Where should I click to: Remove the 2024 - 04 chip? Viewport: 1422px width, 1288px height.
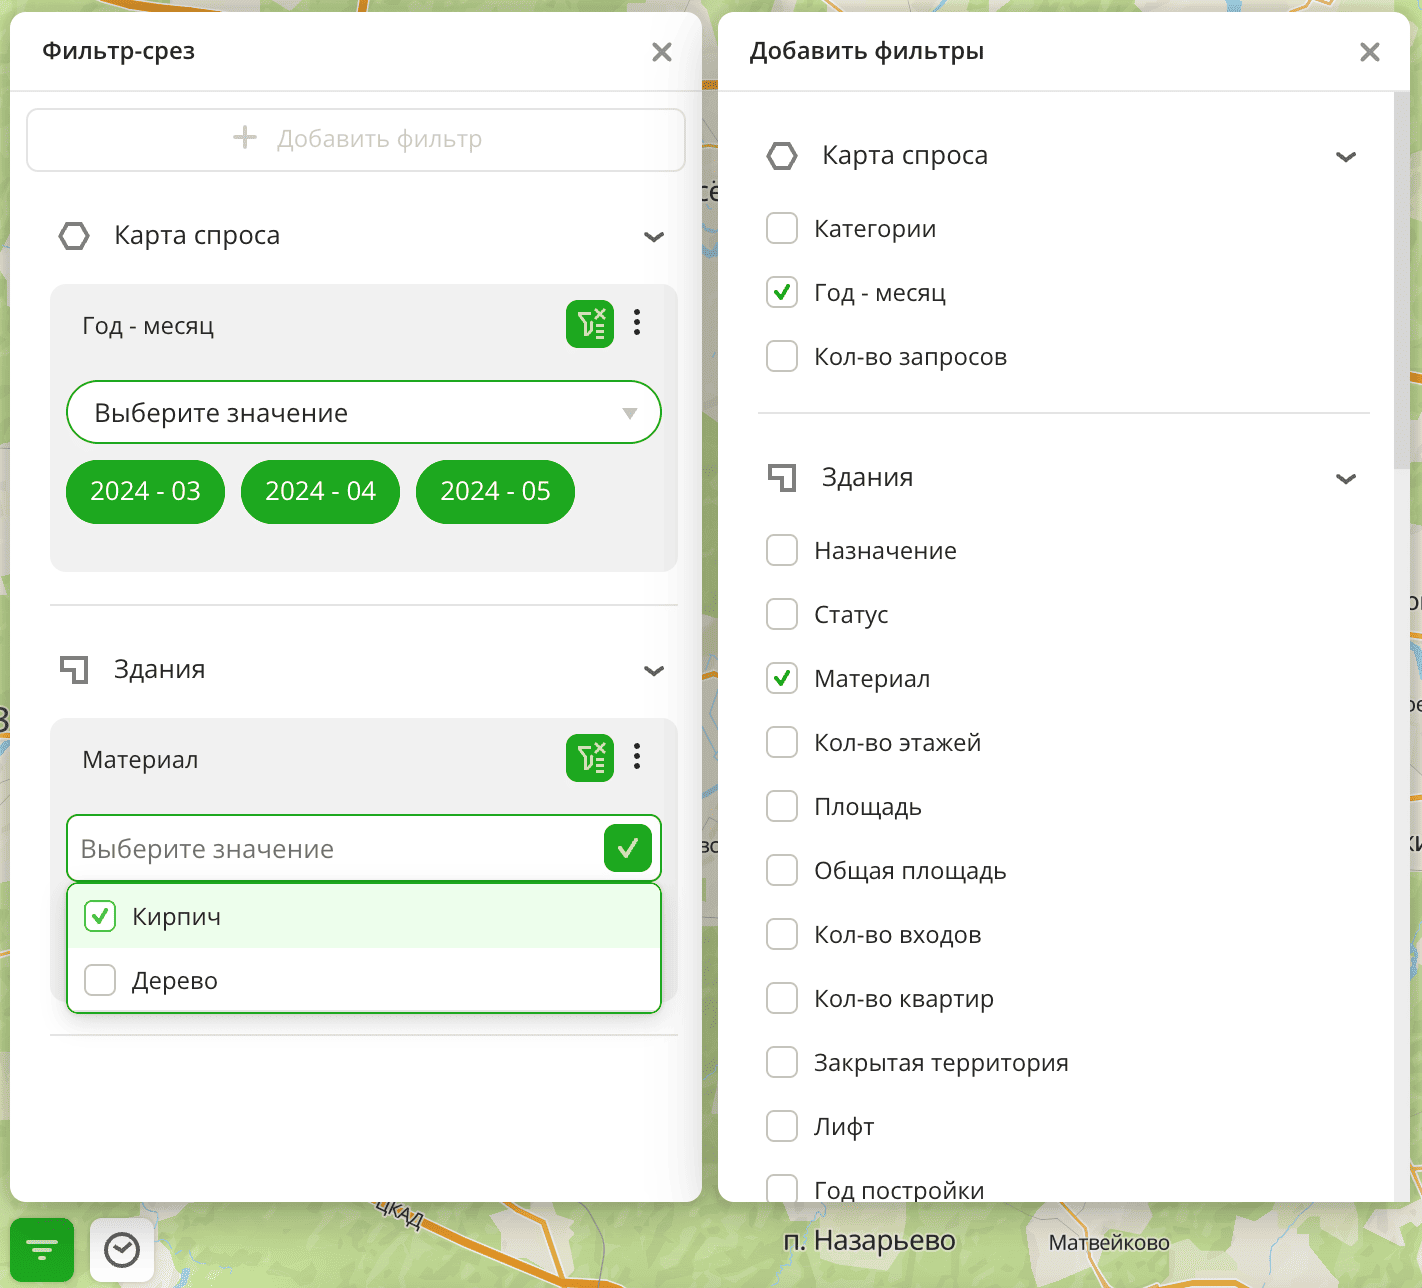pos(320,492)
